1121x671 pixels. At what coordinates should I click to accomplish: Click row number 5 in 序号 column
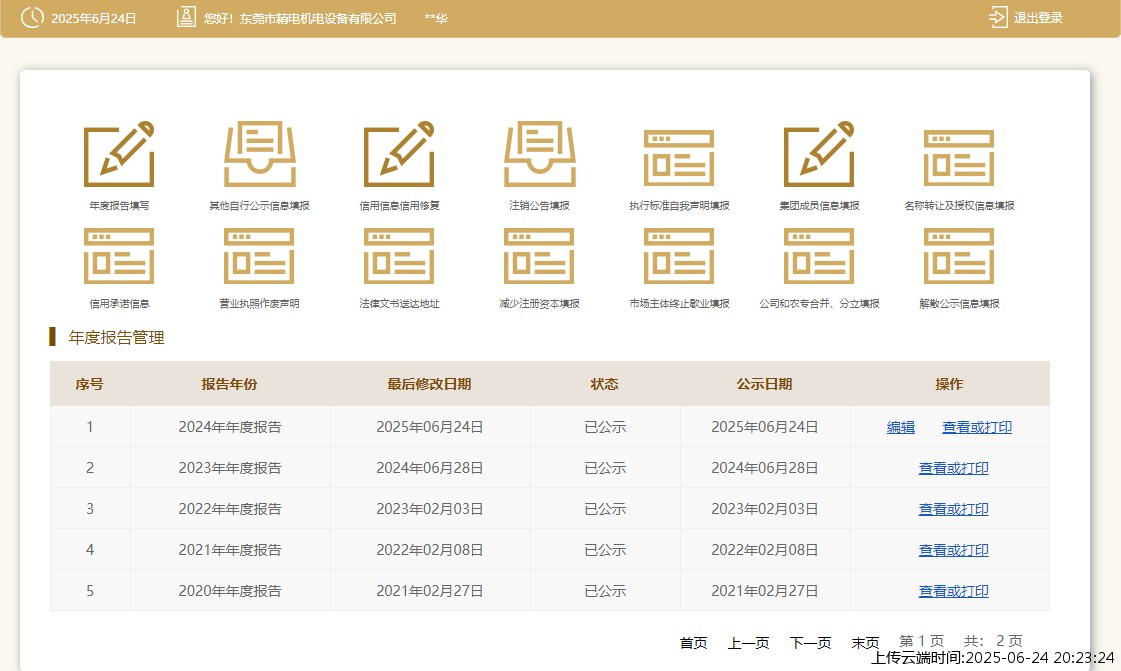(x=90, y=591)
